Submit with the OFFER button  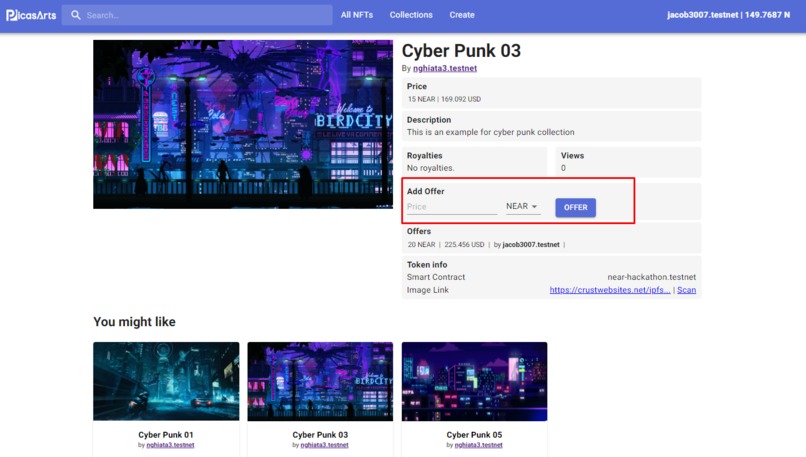pos(575,207)
